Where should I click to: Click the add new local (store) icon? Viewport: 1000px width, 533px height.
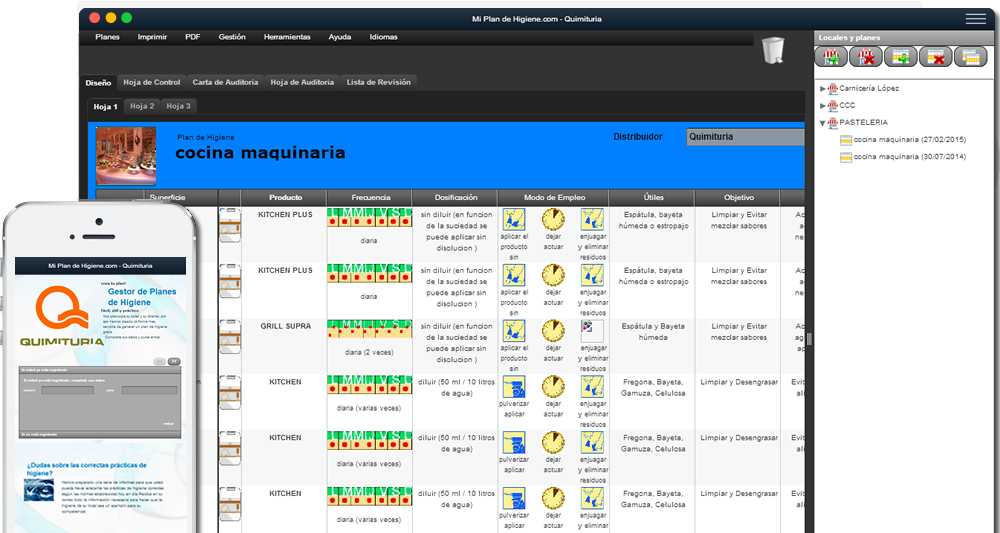[x=832, y=57]
